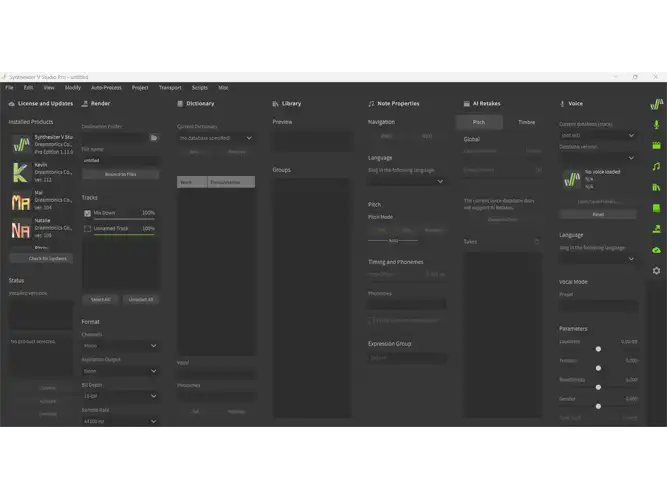Open the View menu

pos(49,88)
